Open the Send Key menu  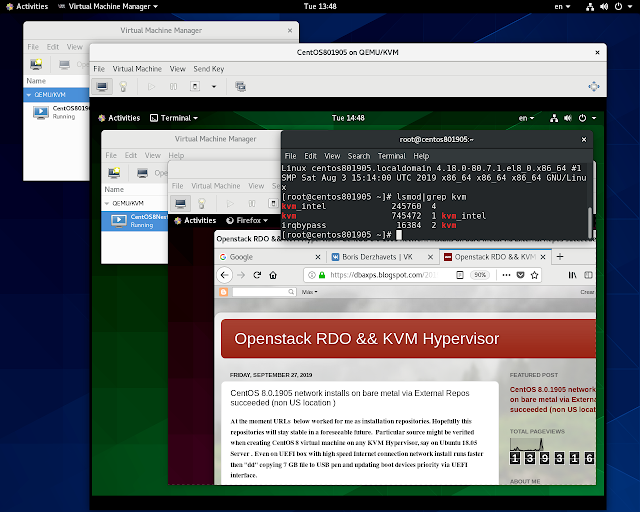coord(209,69)
